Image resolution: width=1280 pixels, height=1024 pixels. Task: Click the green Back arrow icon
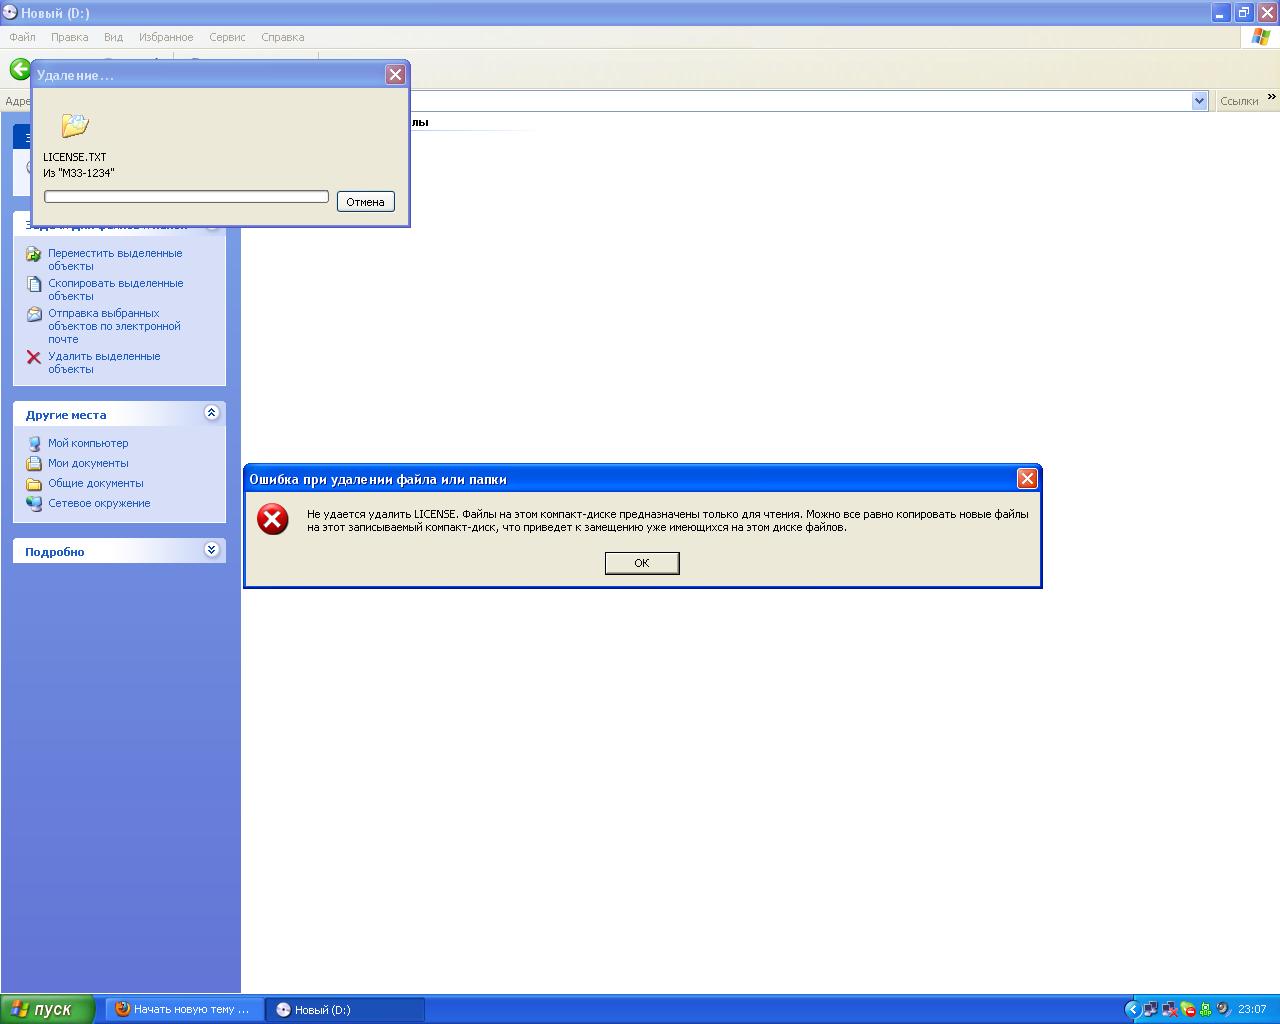click(x=19, y=68)
